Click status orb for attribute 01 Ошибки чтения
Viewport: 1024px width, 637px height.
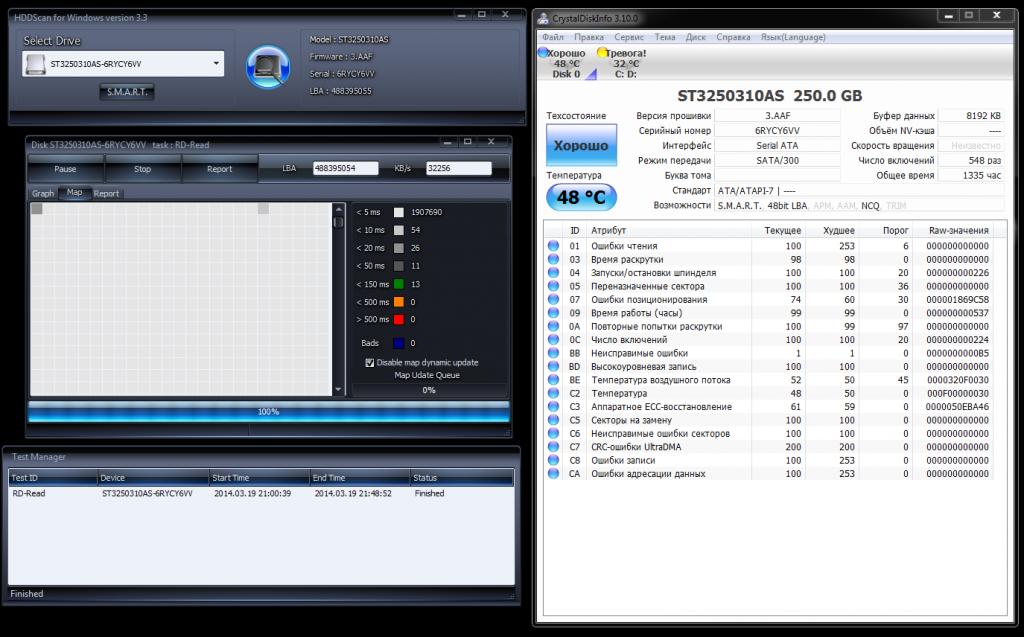point(552,246)
